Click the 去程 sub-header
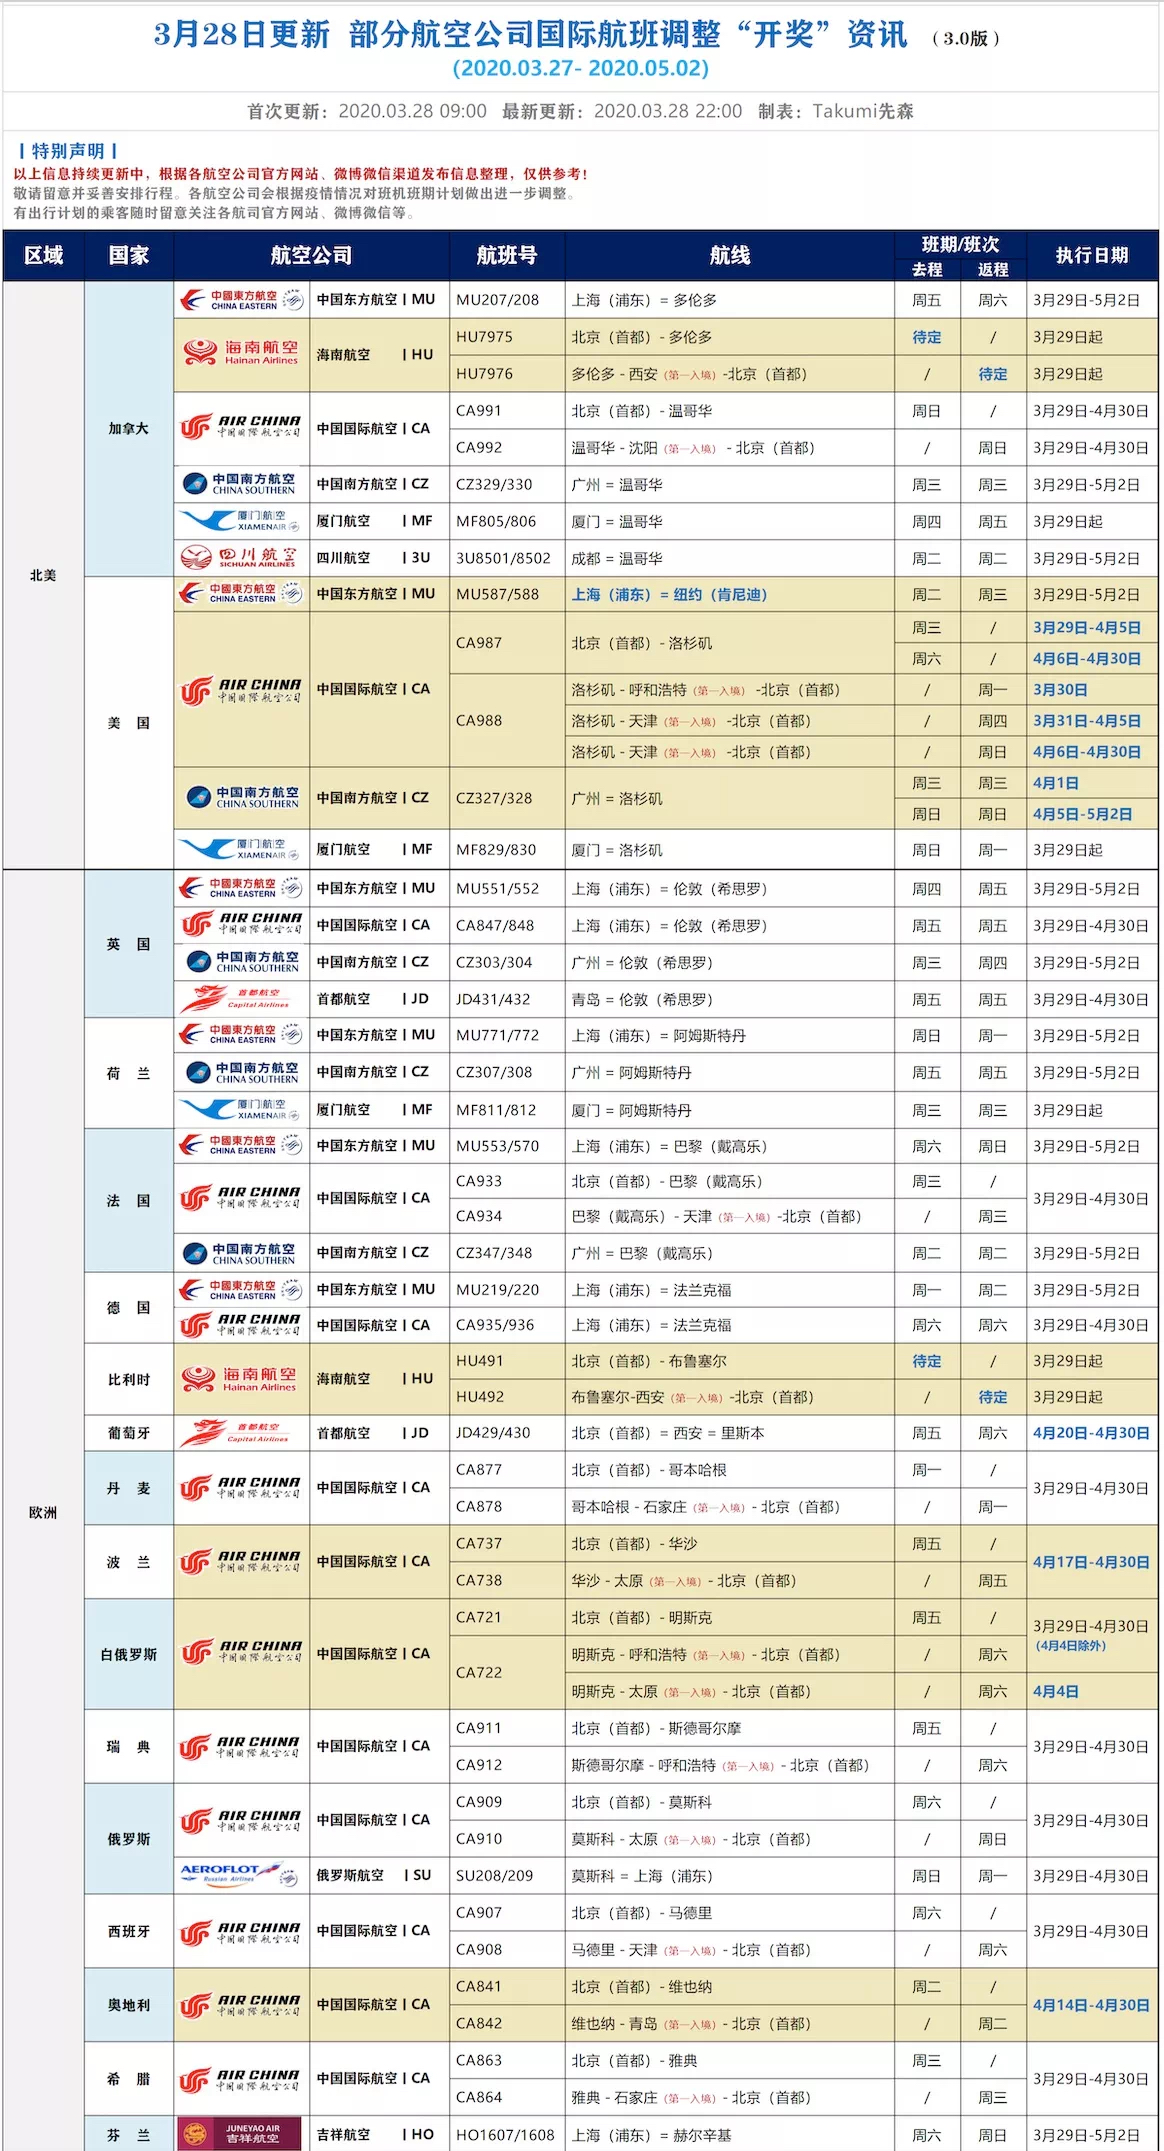 (927, 269)
